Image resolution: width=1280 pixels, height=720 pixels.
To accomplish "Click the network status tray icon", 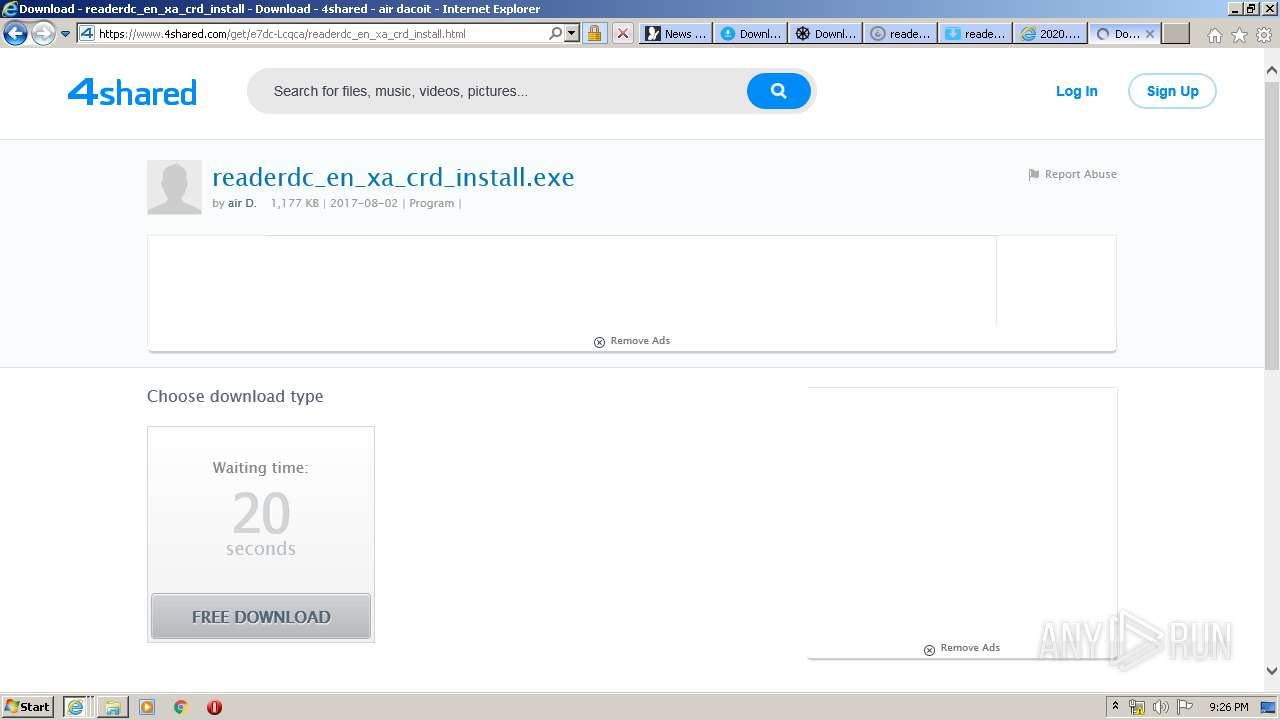I will tap(1137, 707).
